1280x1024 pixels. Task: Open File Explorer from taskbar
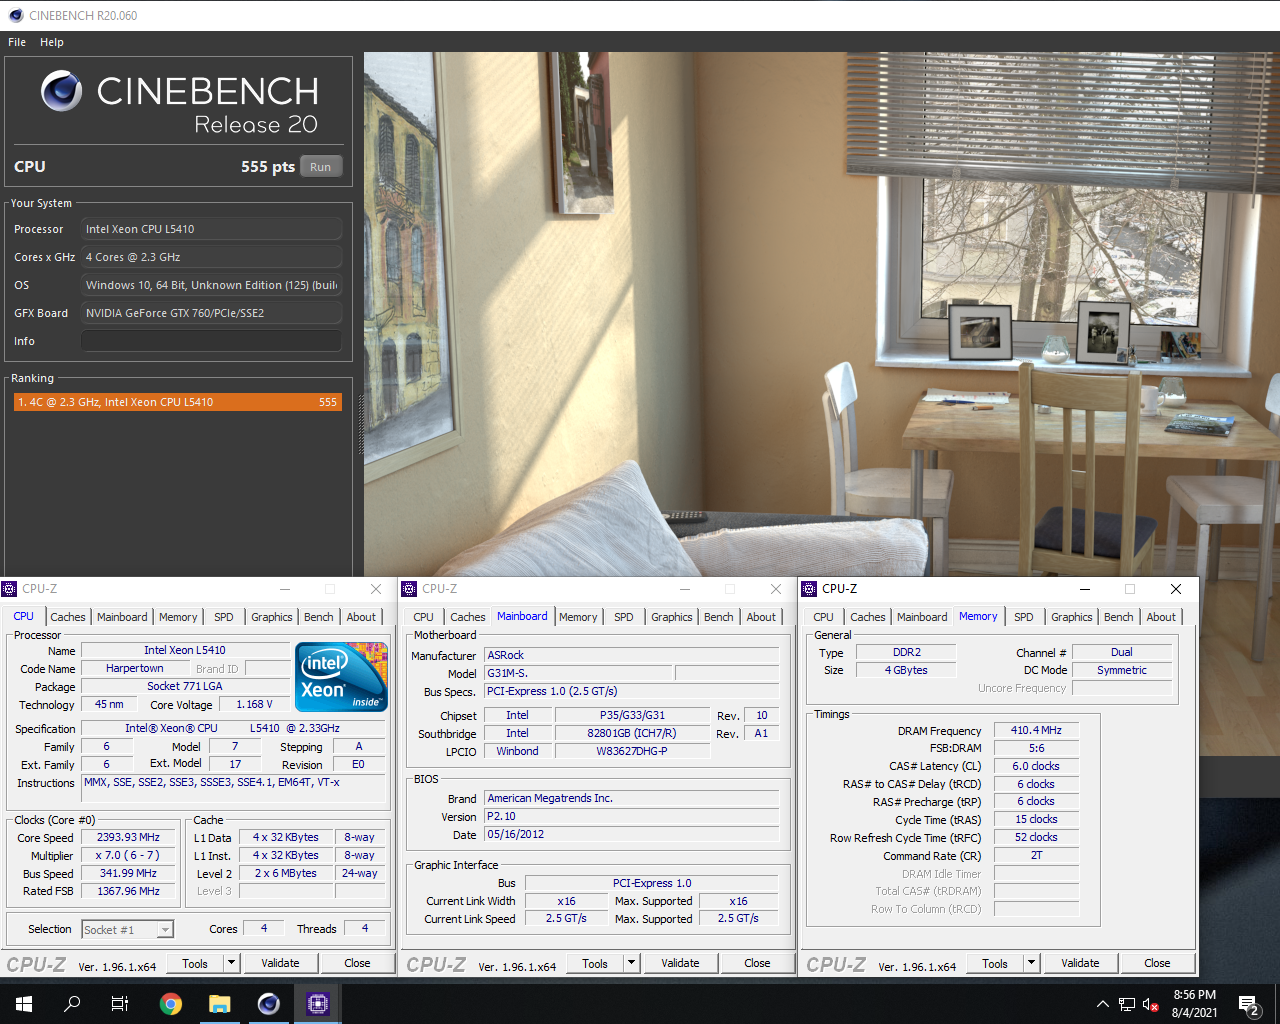(220, 1004)
